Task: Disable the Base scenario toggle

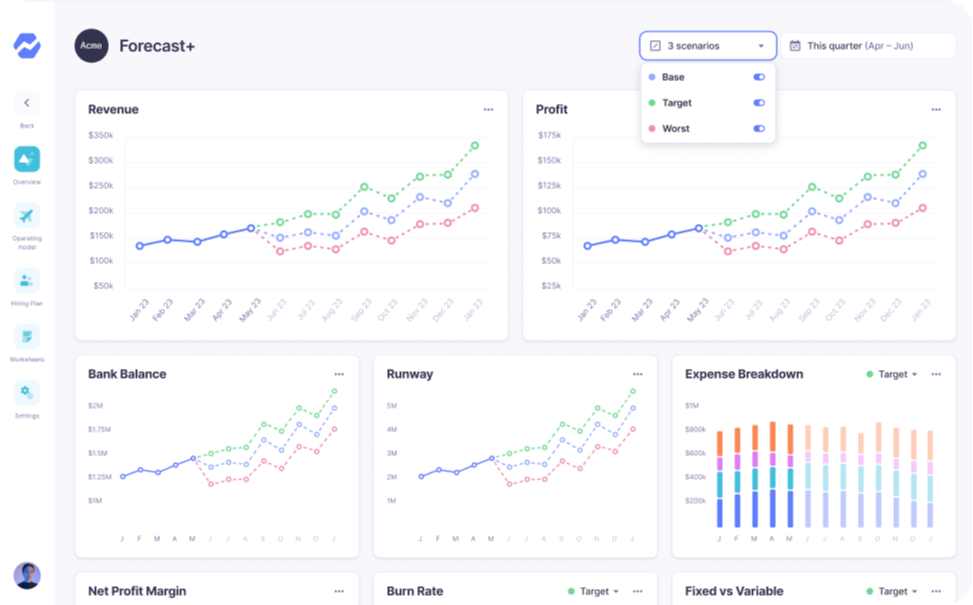Action: click(x=759, y=76)
